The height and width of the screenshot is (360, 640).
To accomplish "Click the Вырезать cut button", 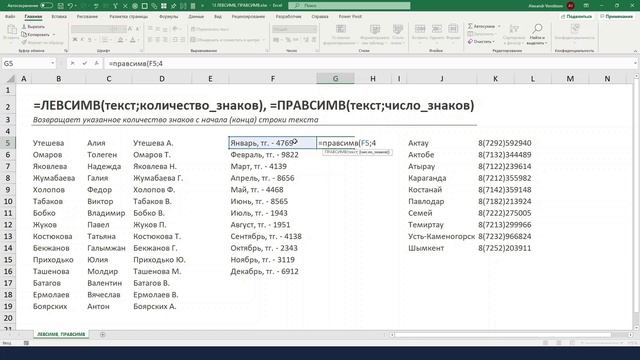I will pos(33,27).
